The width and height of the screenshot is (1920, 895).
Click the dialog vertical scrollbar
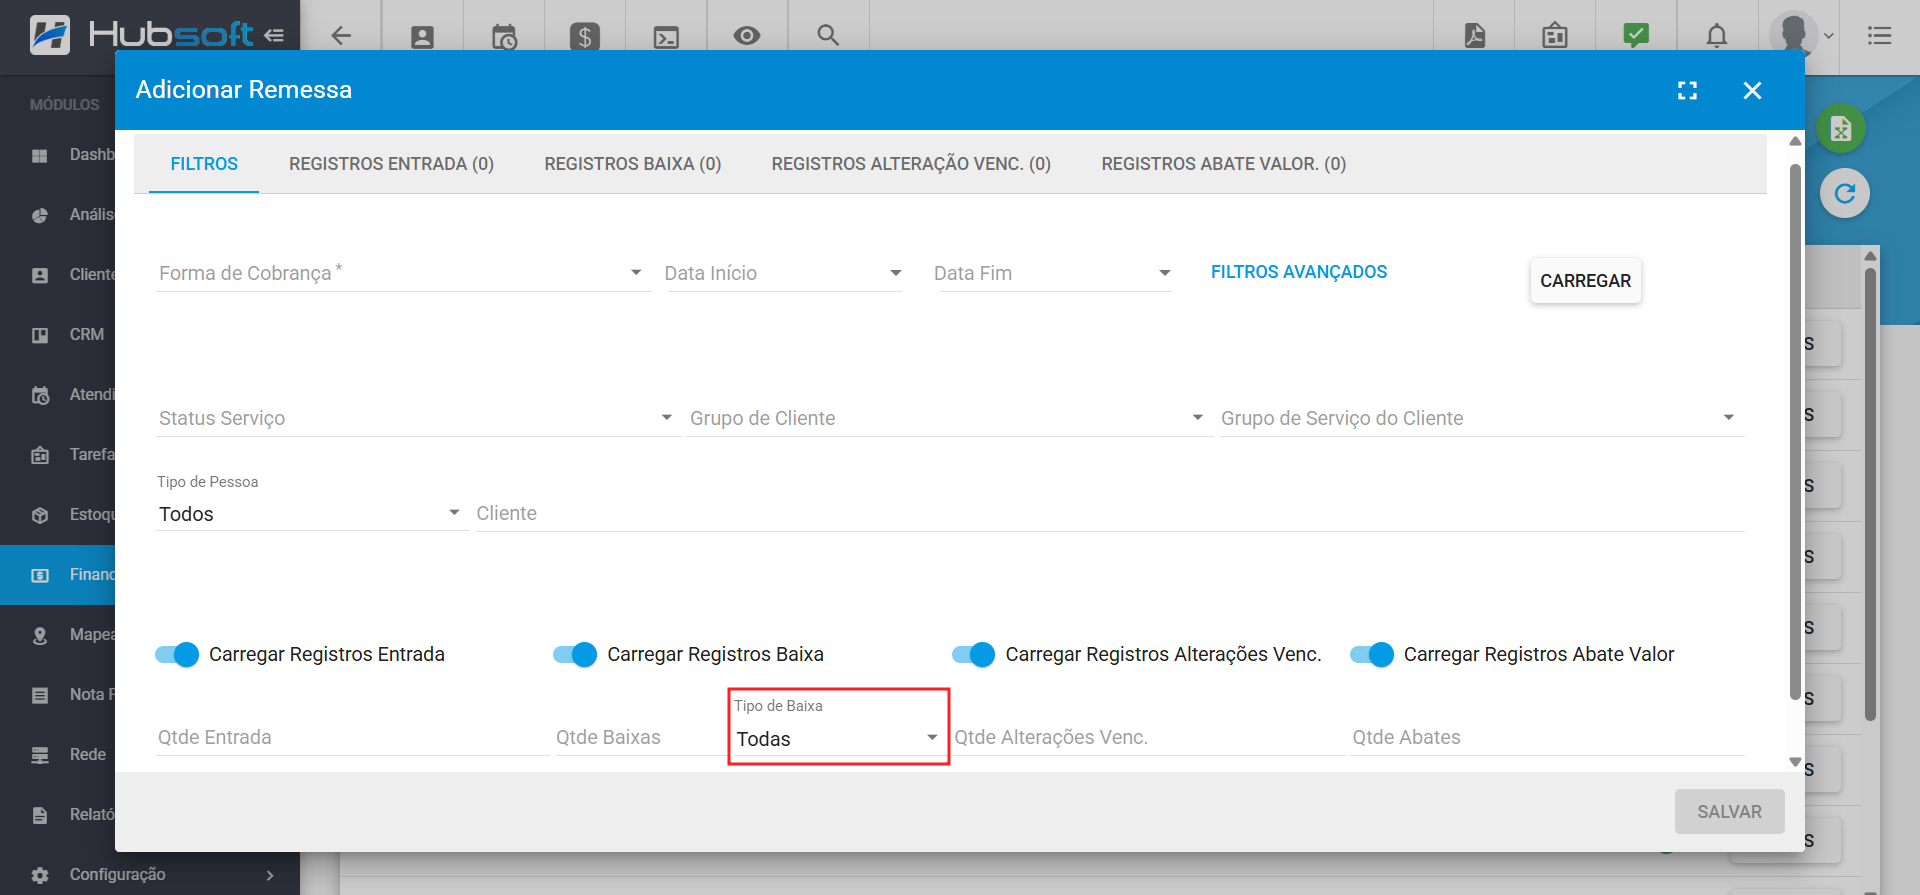click(x=1795, y=430)
